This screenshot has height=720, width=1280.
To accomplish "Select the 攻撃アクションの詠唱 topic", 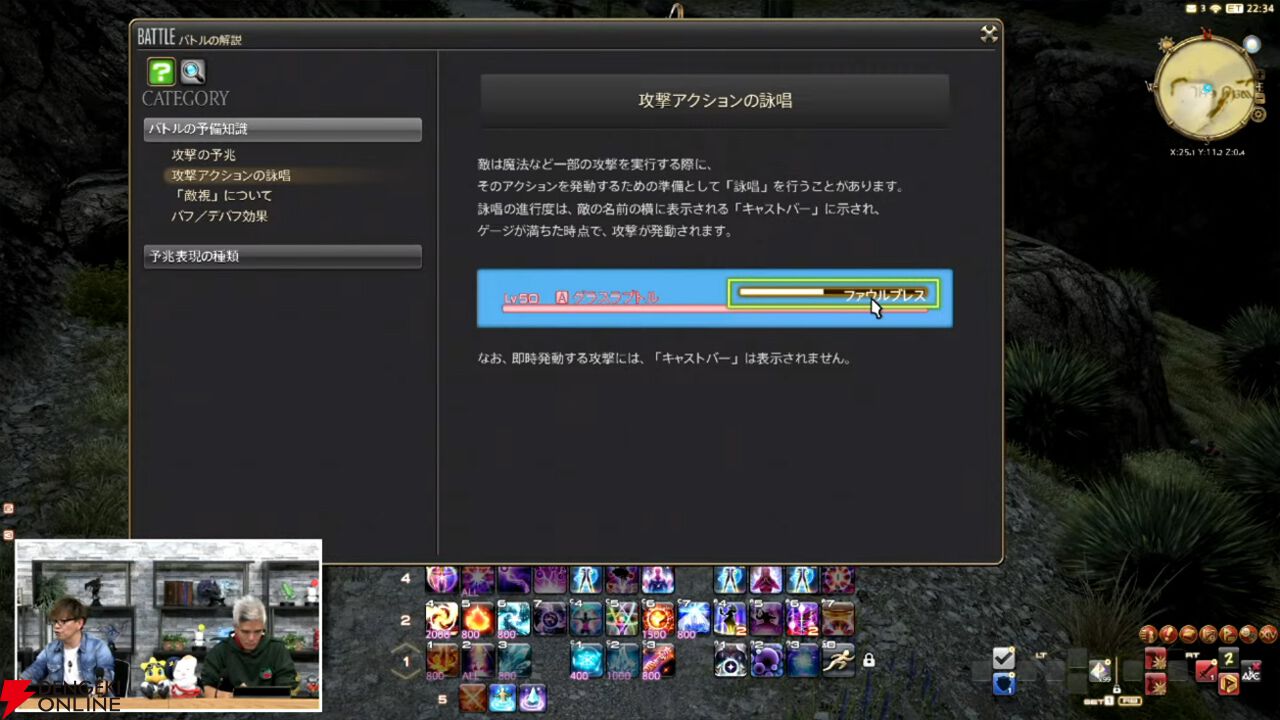I will pos(231,175).
